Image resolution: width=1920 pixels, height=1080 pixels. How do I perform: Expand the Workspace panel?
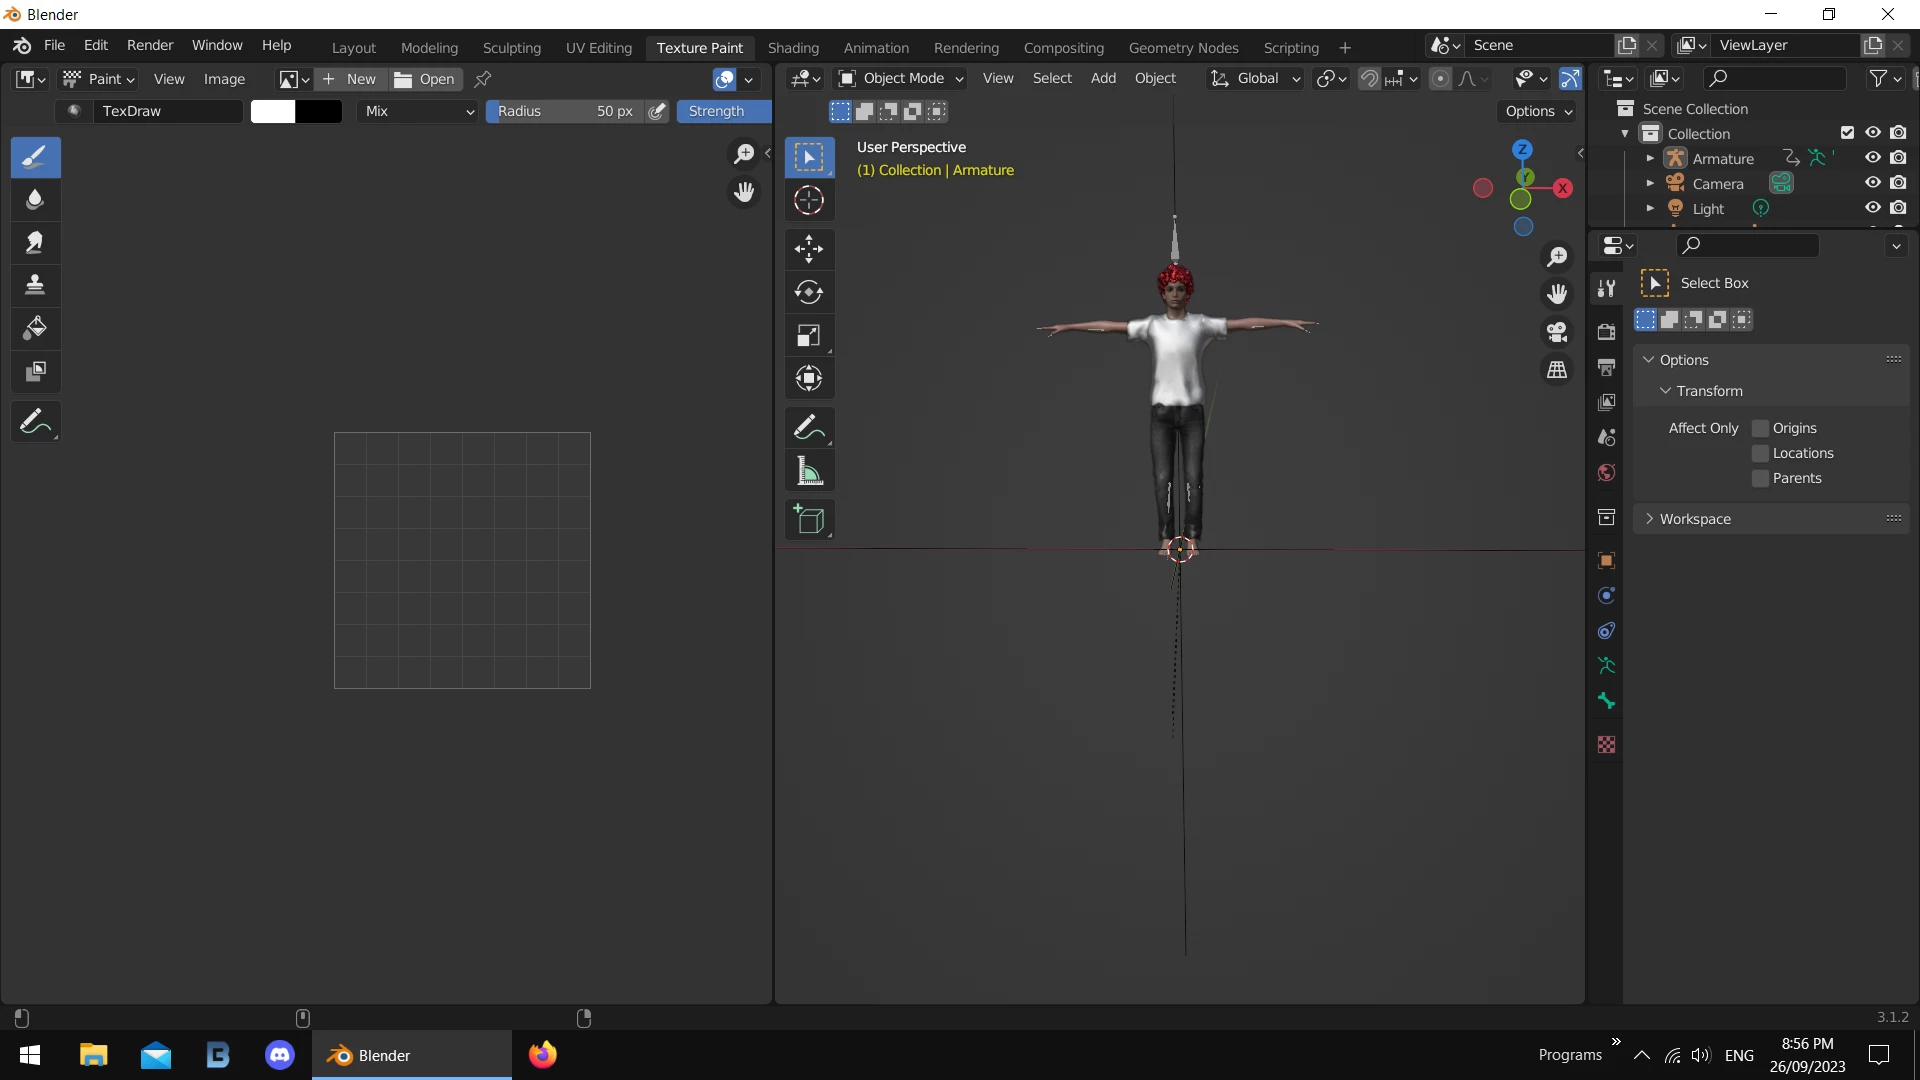tap(1695, 519)
